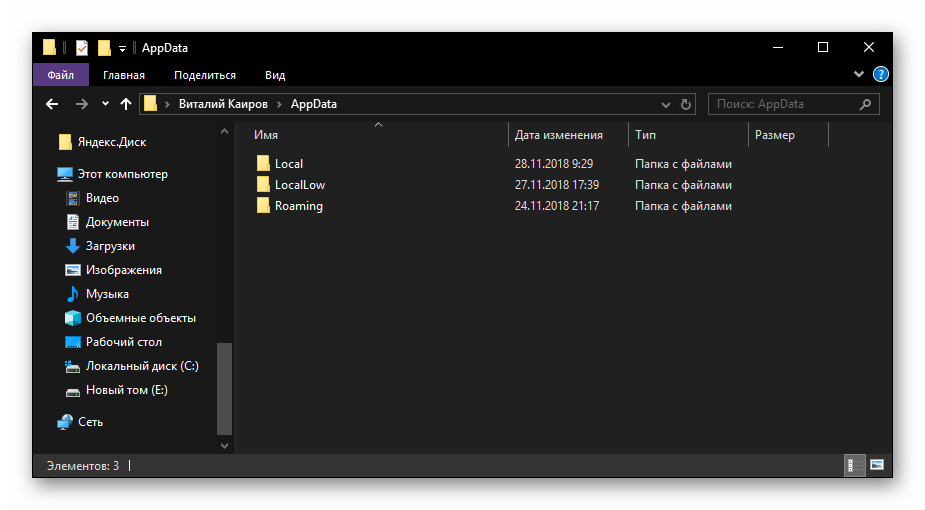Open the Roaming folder
This screenshot has width=925, height=510.
pos(298,206)
